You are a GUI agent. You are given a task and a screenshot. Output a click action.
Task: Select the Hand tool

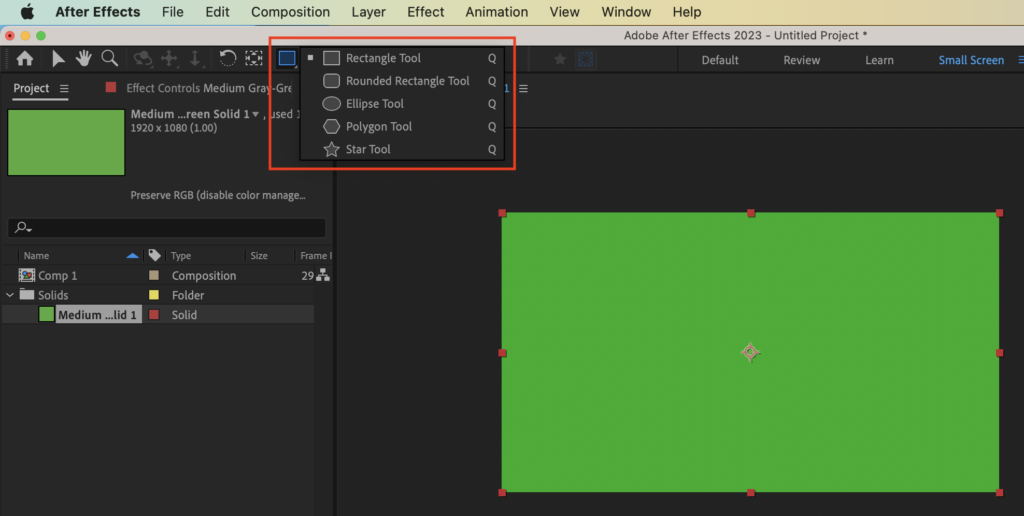(84, 59)
